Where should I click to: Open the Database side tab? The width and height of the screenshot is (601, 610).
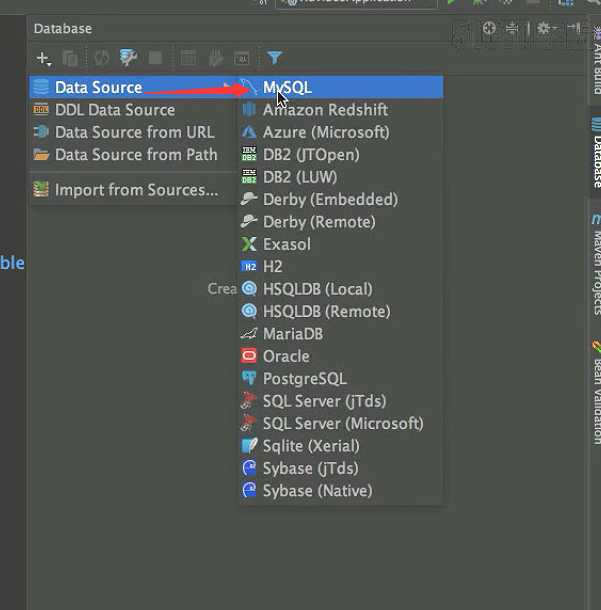[596, 154]
